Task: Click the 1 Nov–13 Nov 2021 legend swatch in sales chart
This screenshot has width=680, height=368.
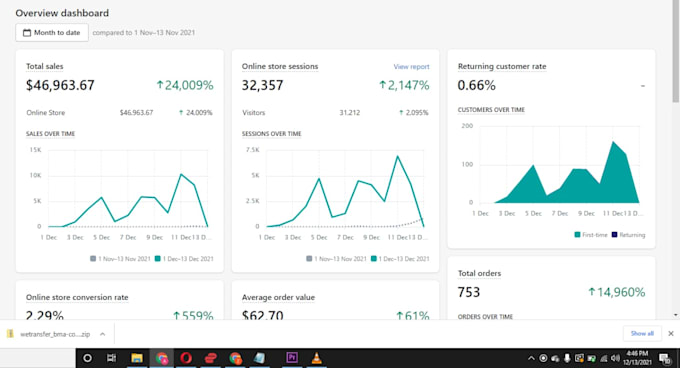Action: pyautogui.click(x=93, y=259)
